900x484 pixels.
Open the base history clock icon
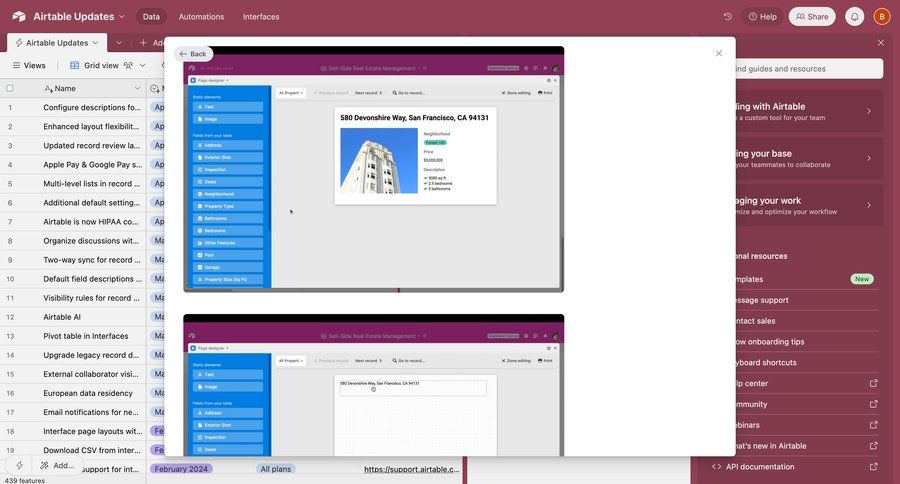point(727,17)
